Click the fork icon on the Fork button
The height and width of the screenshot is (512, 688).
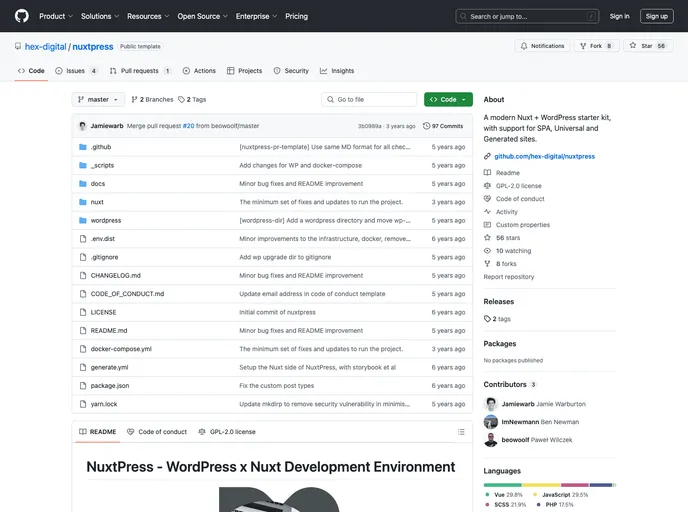pyautogui.click(x=583, y=46)
